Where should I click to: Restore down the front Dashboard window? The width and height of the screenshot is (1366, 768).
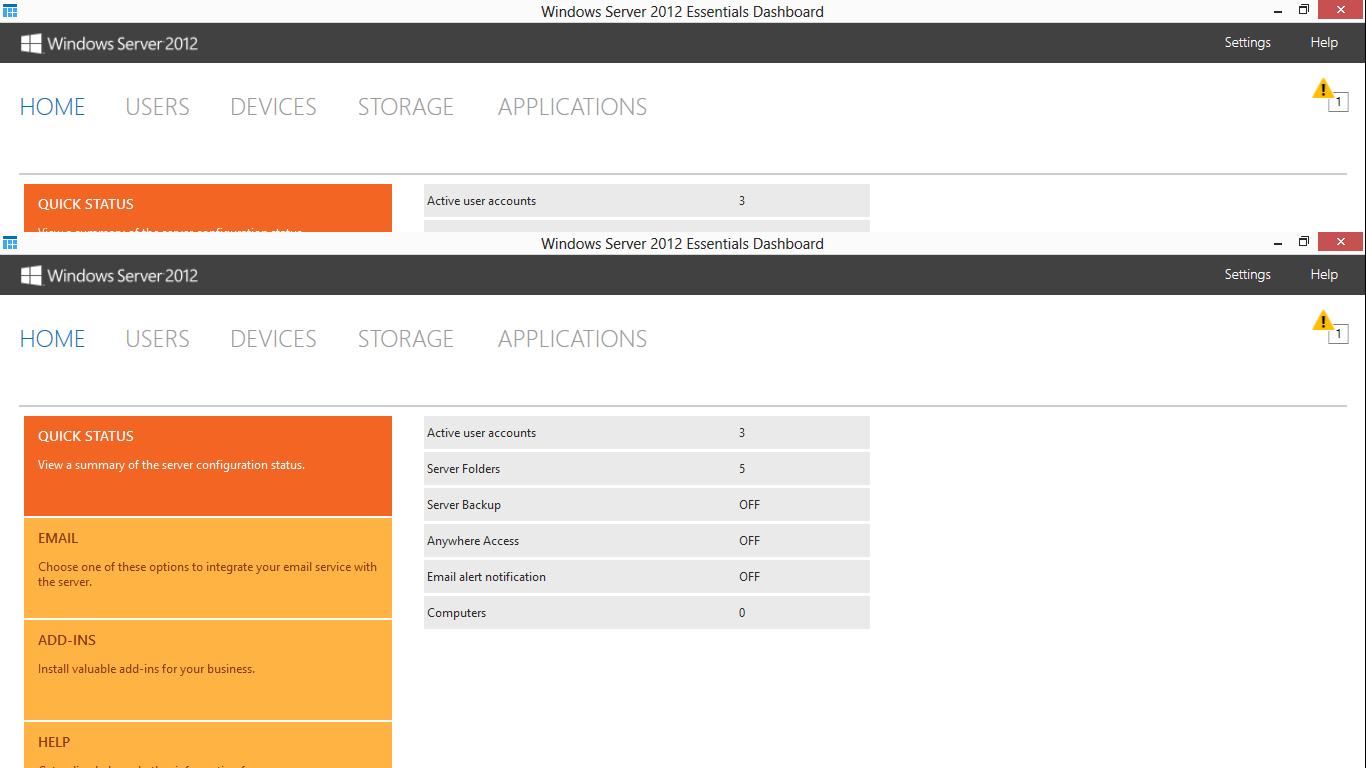click(x=1304, y=242)
